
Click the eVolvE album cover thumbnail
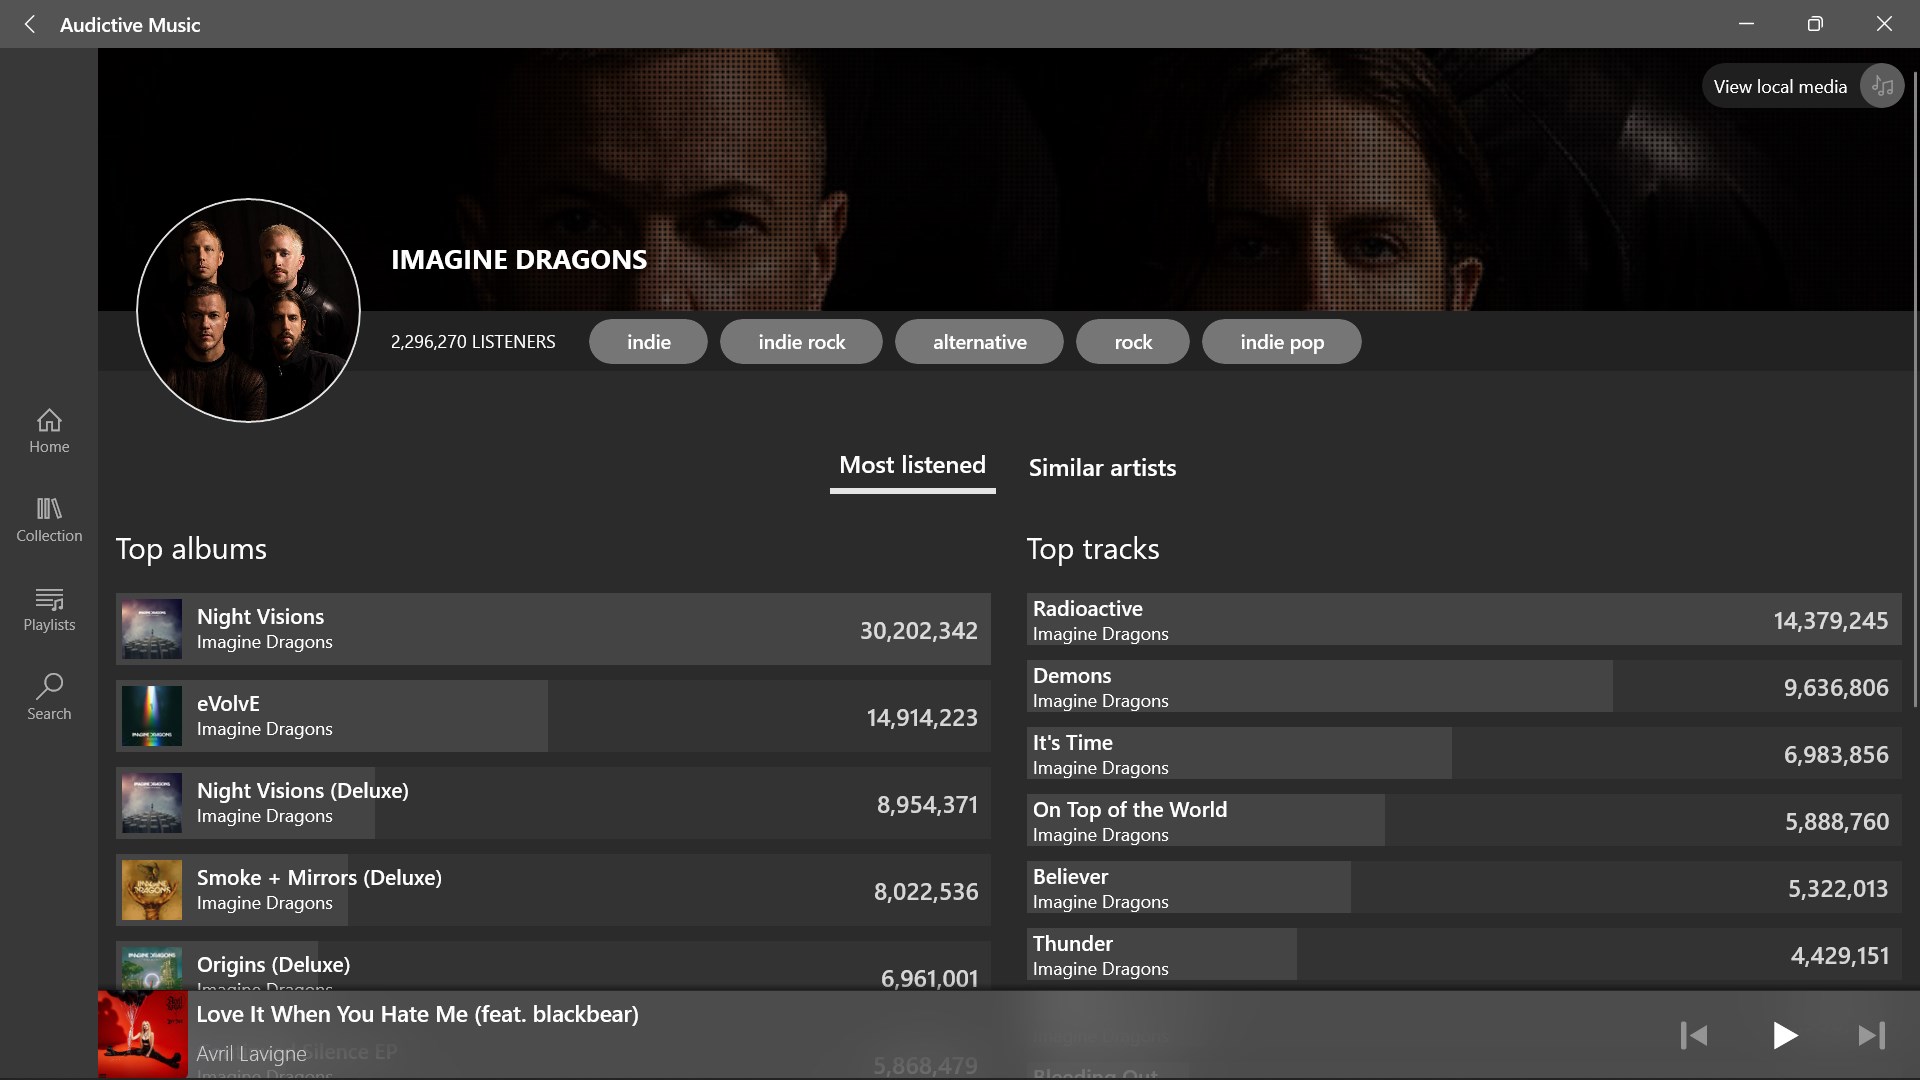click(x=152, y=716)
